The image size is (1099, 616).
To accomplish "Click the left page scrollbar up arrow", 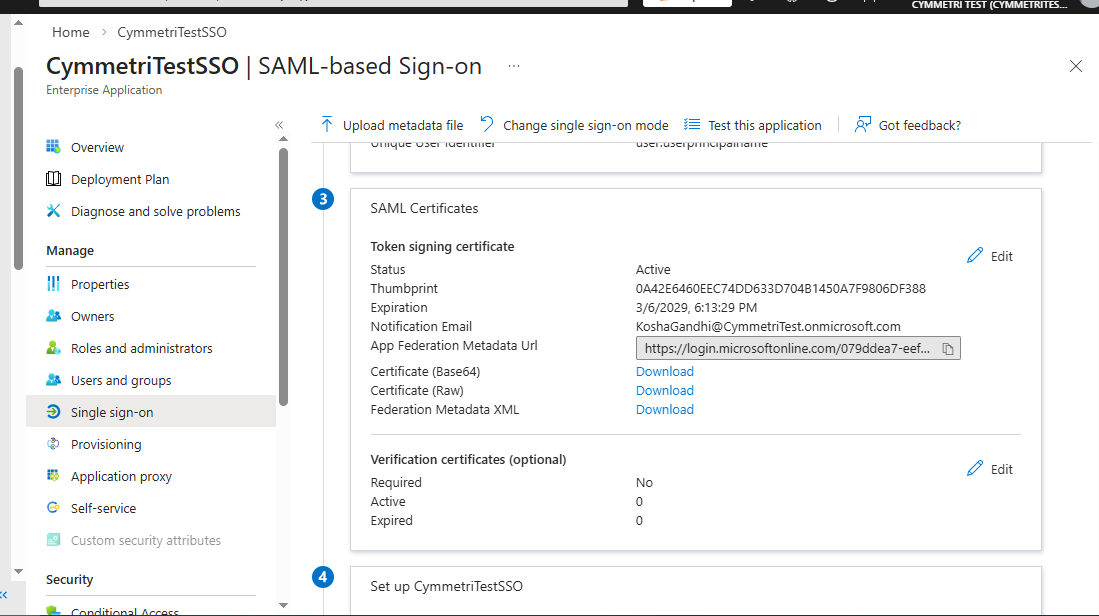I will pyautogui.click(x=18, y=23).
